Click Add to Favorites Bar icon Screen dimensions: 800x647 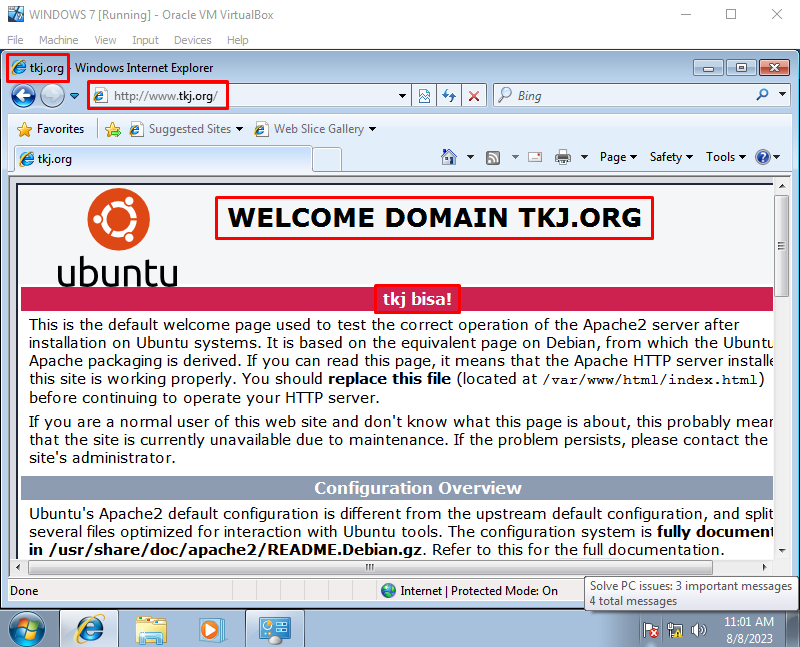[113, 130]
